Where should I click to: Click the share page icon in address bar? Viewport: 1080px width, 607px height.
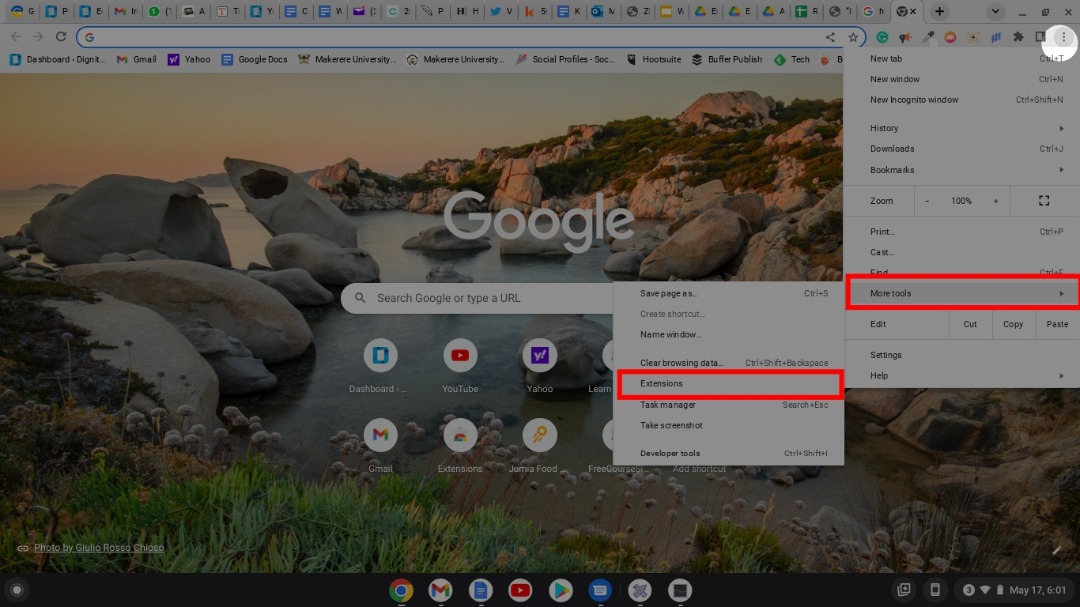point(830,37)
